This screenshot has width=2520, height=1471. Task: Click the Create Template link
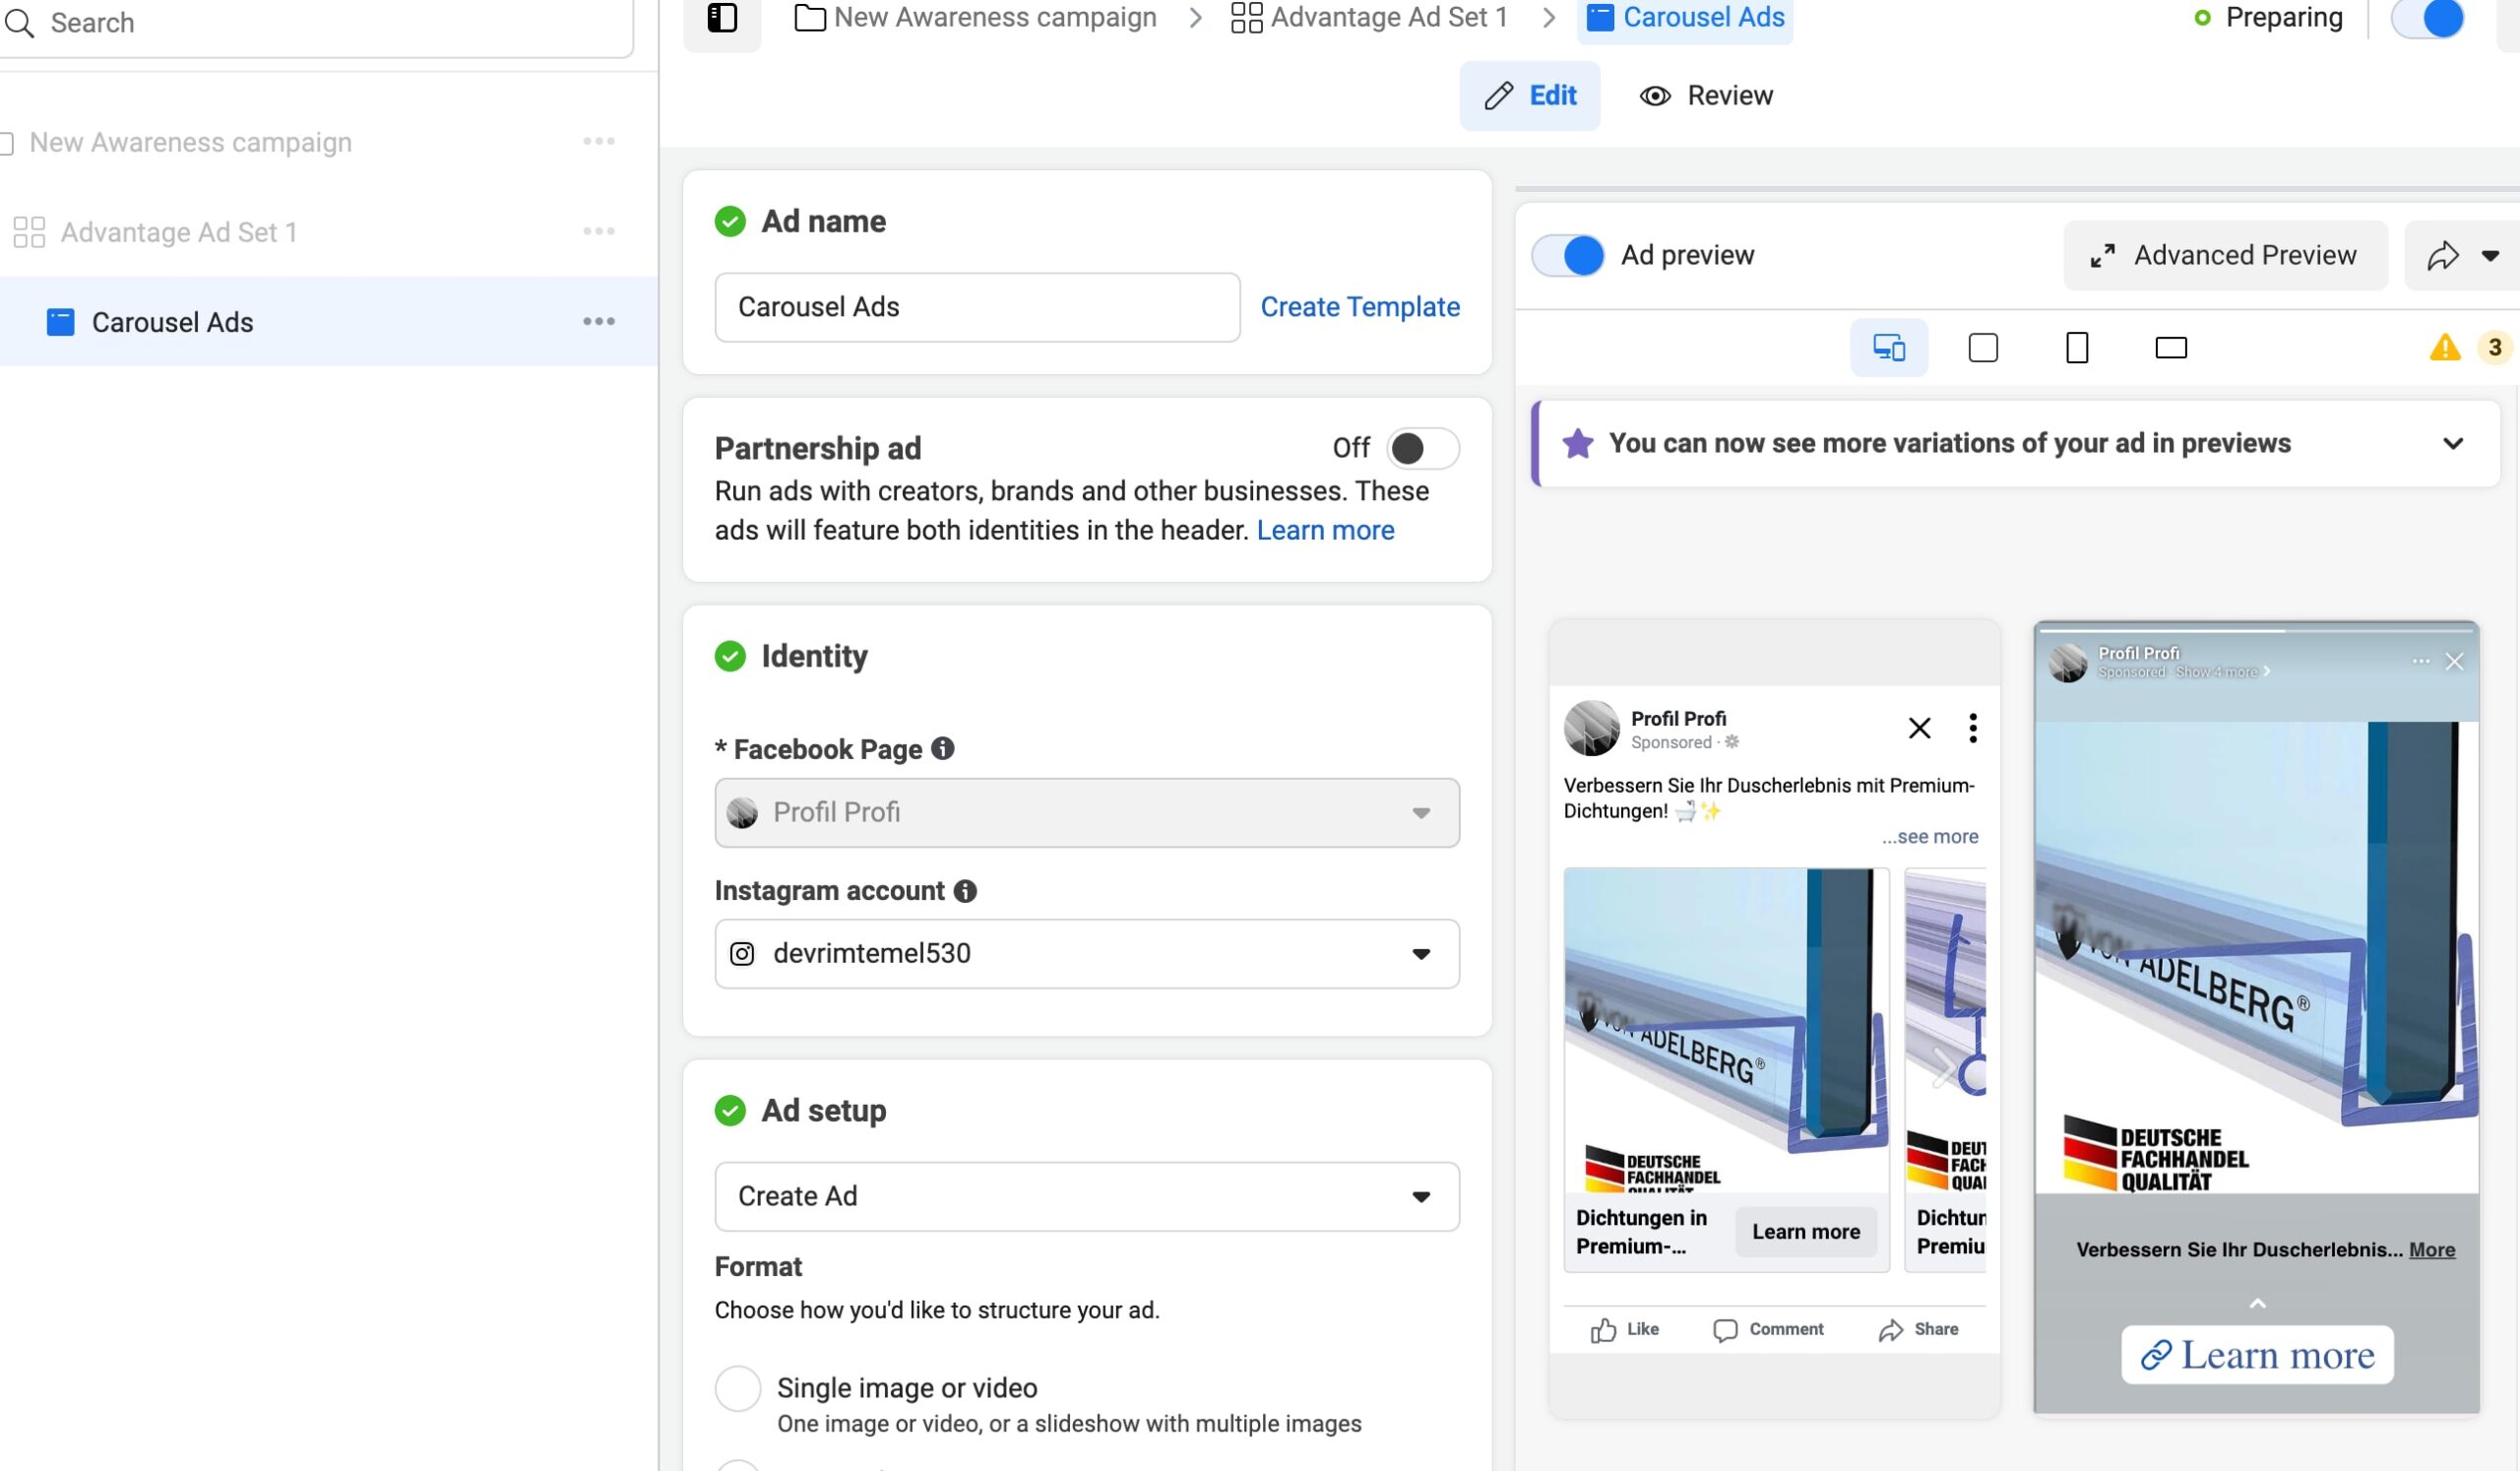pos(1359,307)
